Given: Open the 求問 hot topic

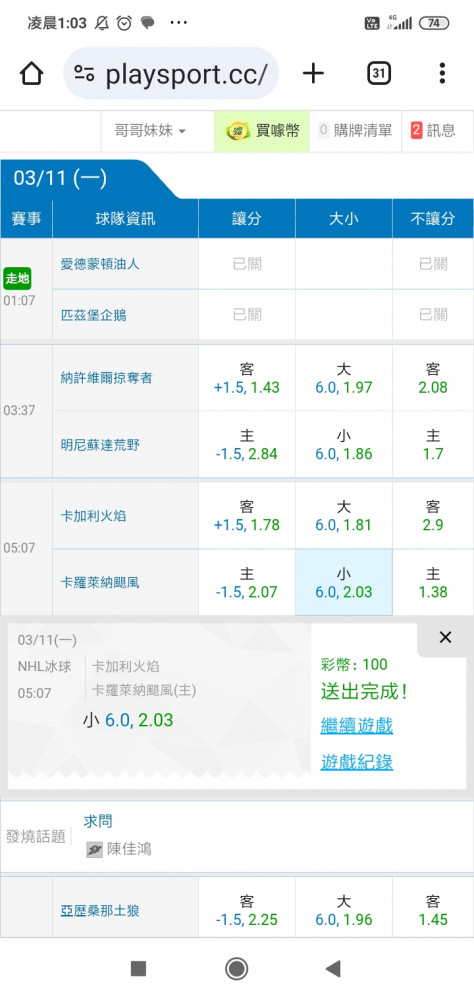Looking at the screenshot, I should (x=98, y=821).
